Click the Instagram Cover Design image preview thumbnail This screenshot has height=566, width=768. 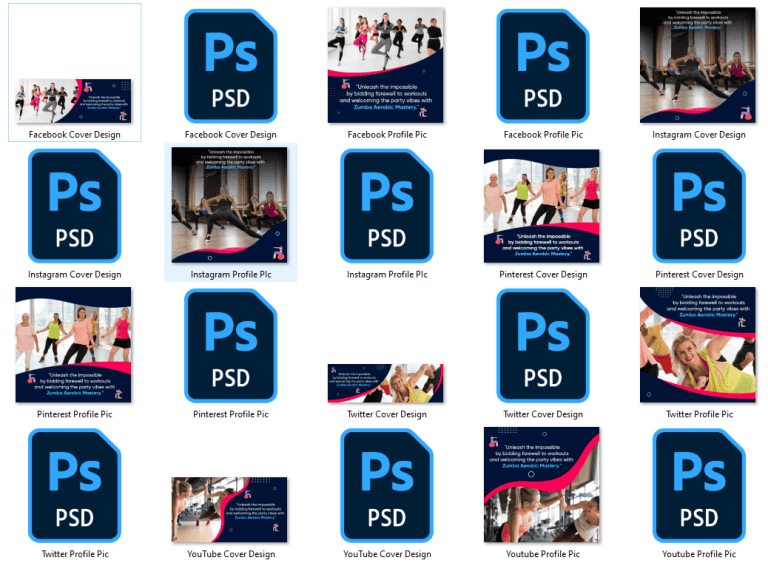pos(697,65)
